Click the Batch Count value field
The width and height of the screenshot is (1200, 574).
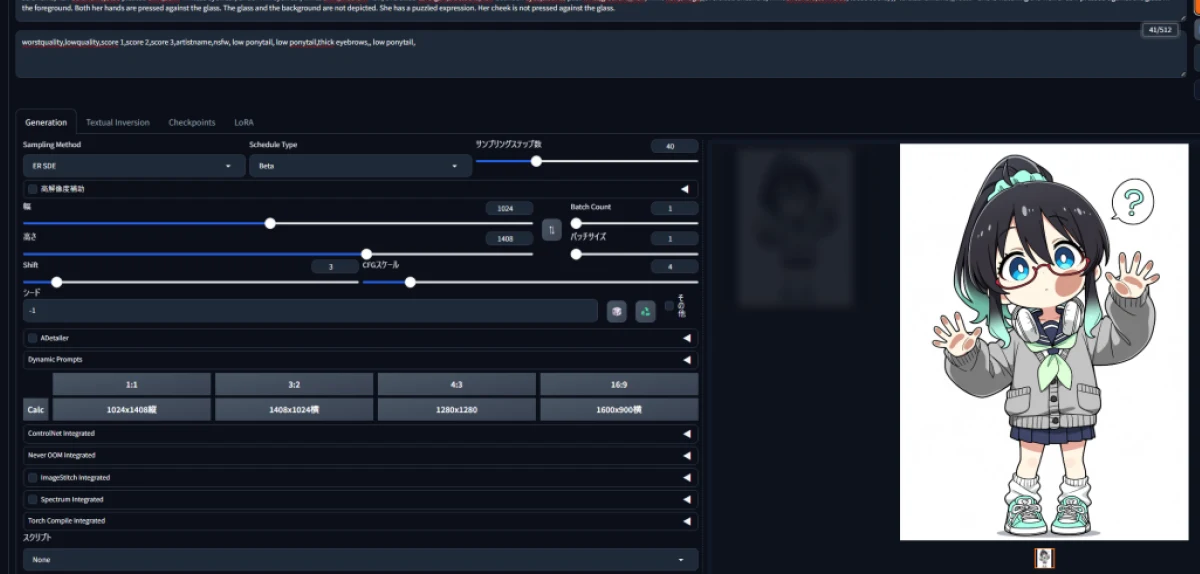click(x=674, y=208)
